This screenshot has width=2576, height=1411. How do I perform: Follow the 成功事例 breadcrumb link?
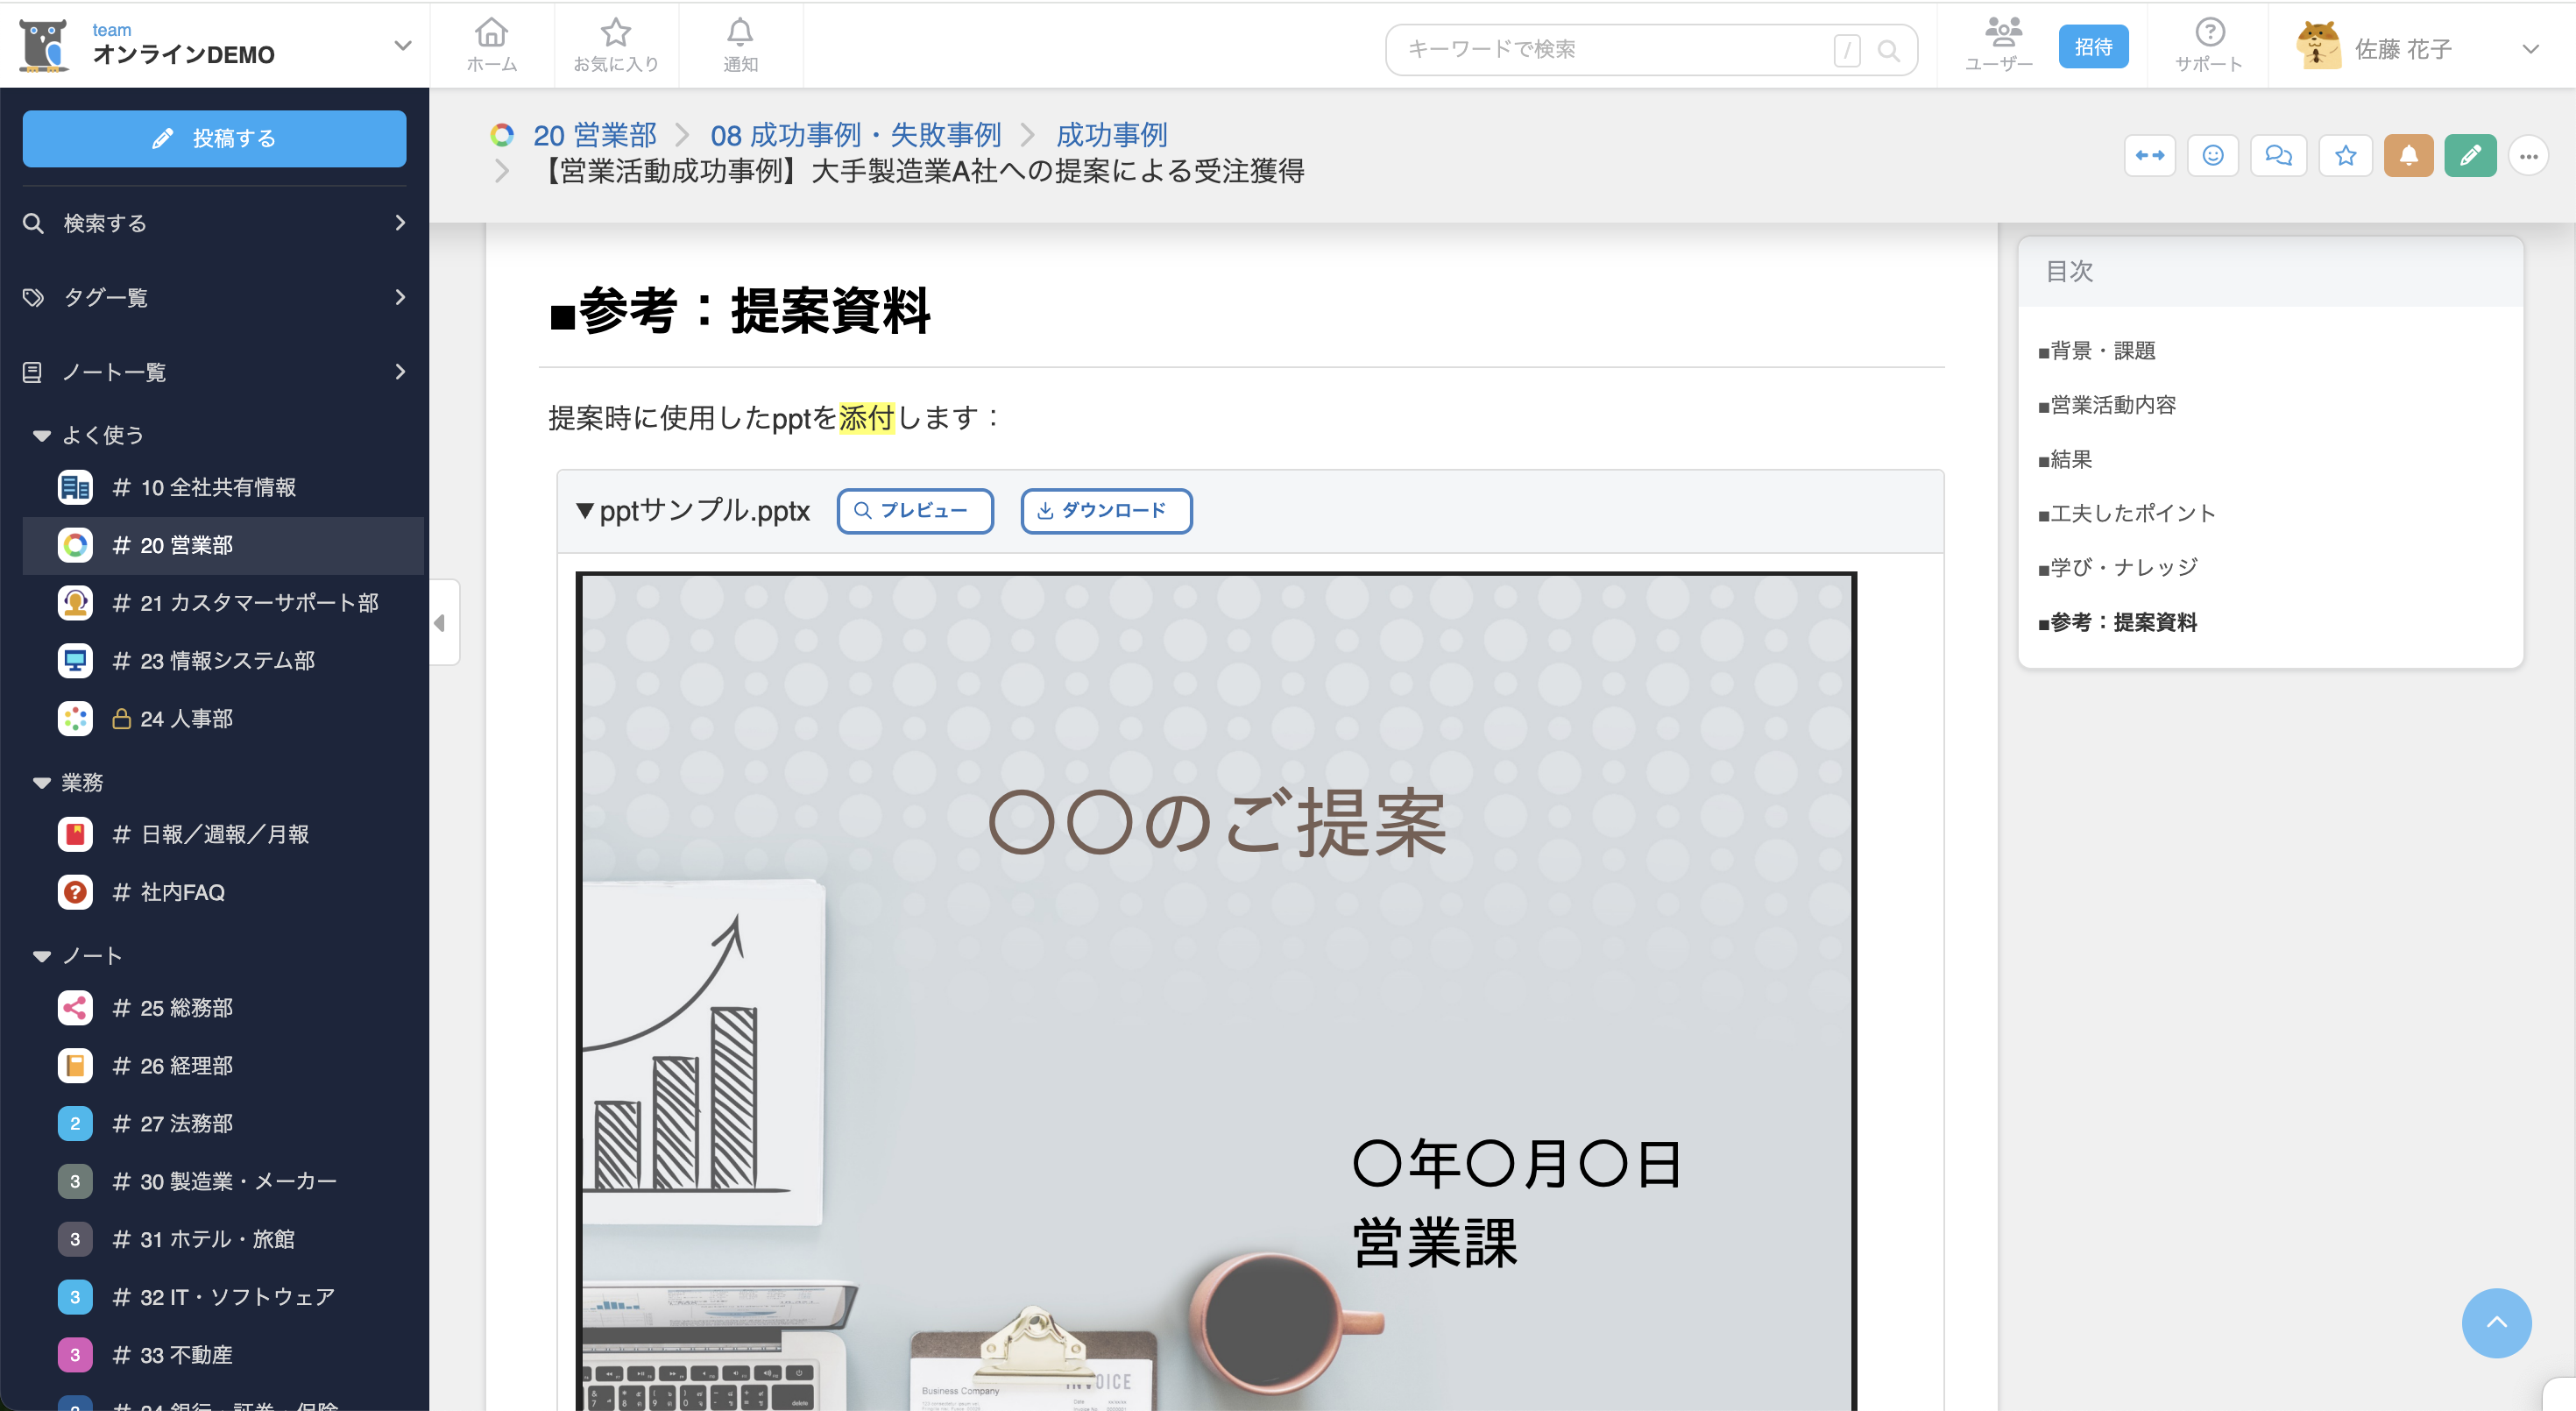(1111, 135)
